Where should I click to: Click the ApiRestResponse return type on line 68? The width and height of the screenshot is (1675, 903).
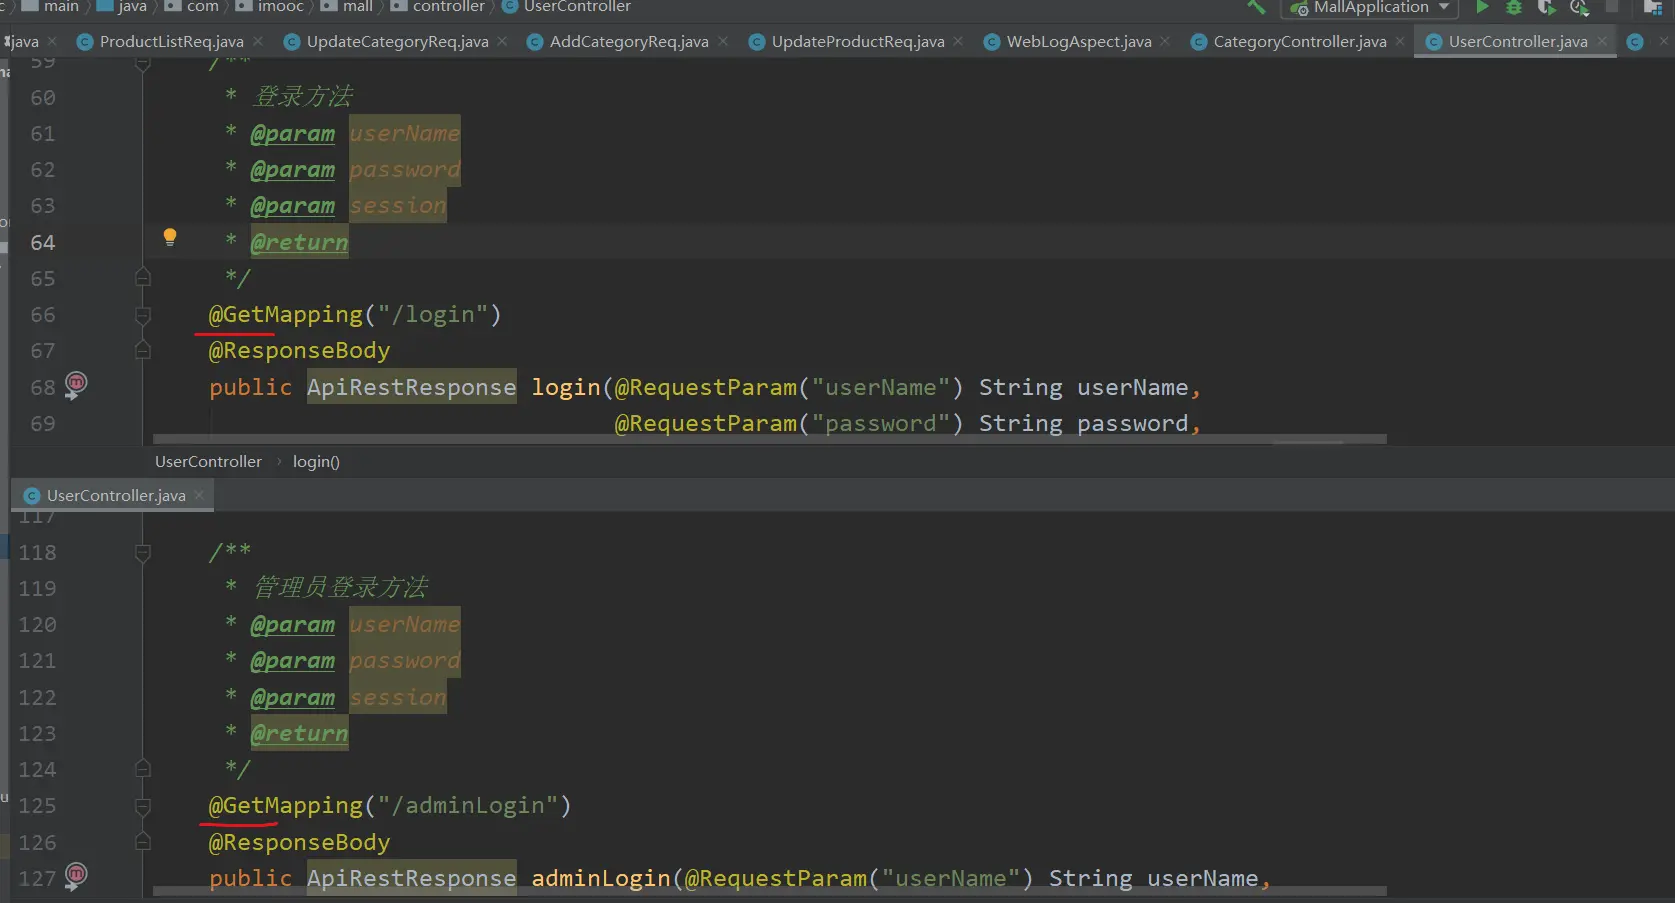coord(411,387)
